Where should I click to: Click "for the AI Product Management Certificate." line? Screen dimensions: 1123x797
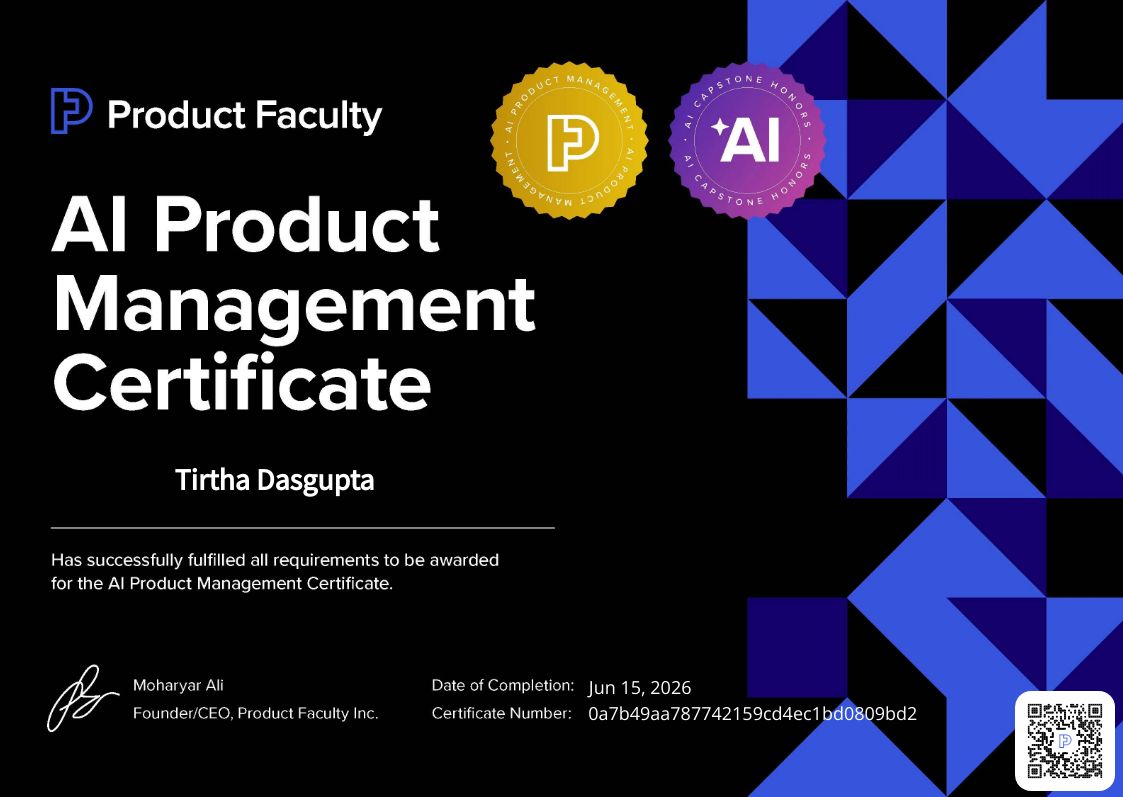[x=222, y=584]
